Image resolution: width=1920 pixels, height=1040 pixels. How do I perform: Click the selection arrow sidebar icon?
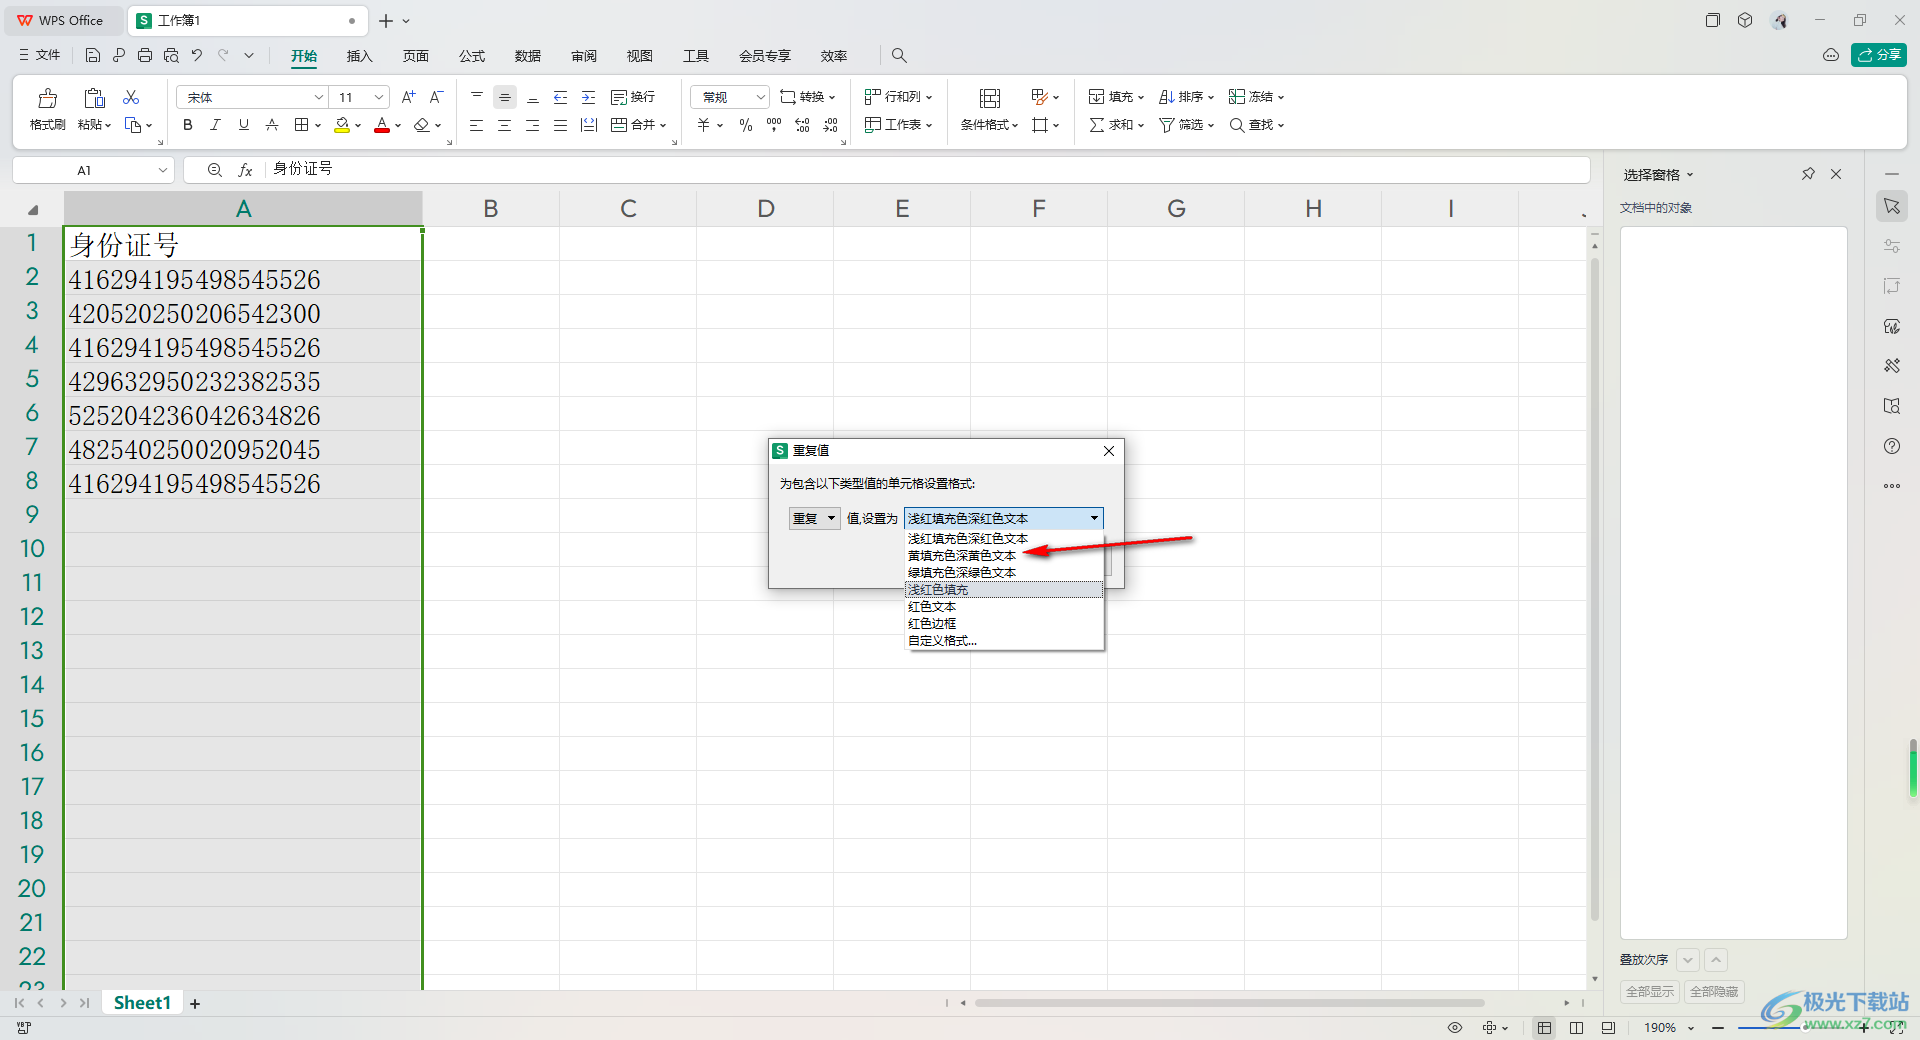[1892, 206]
